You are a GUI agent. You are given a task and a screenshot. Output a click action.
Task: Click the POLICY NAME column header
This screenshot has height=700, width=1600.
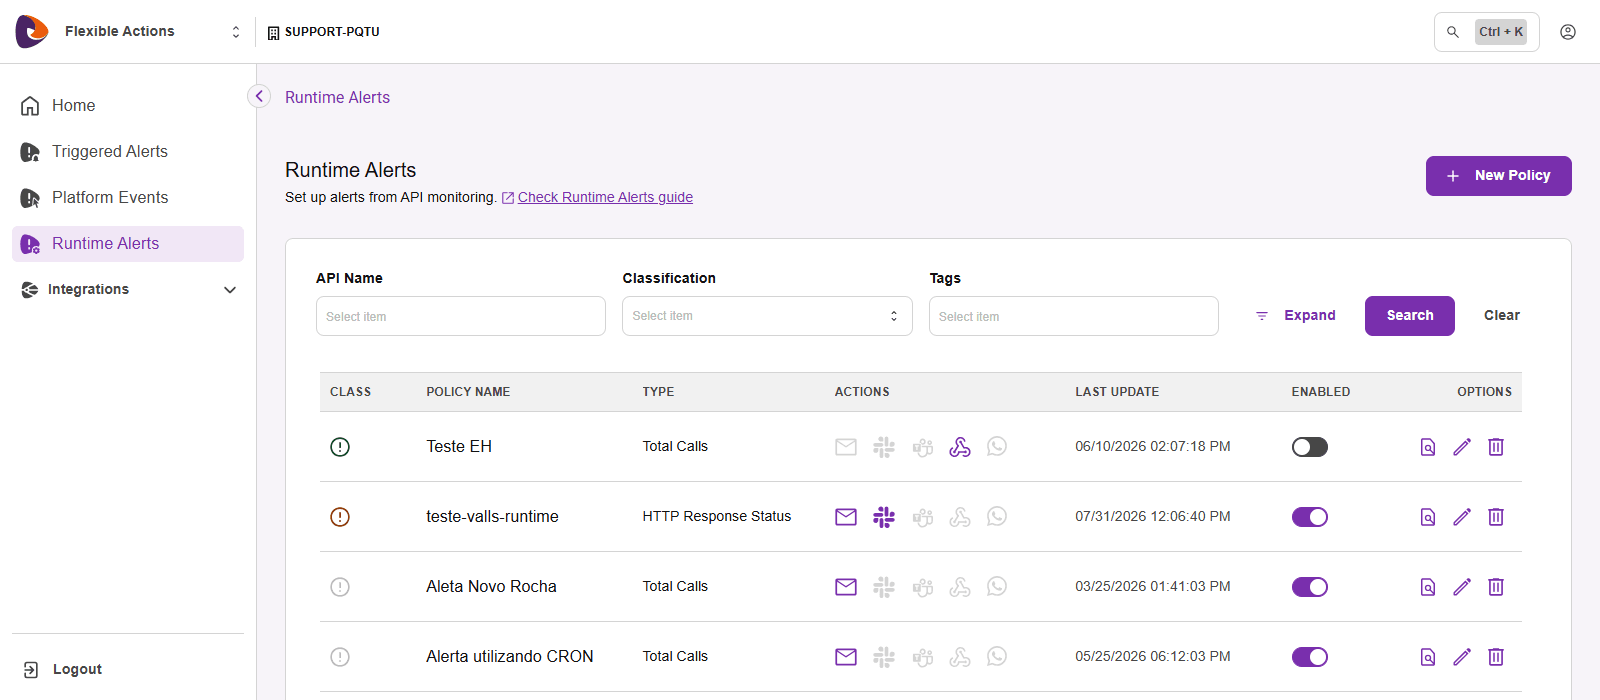[x=468, y=392]
